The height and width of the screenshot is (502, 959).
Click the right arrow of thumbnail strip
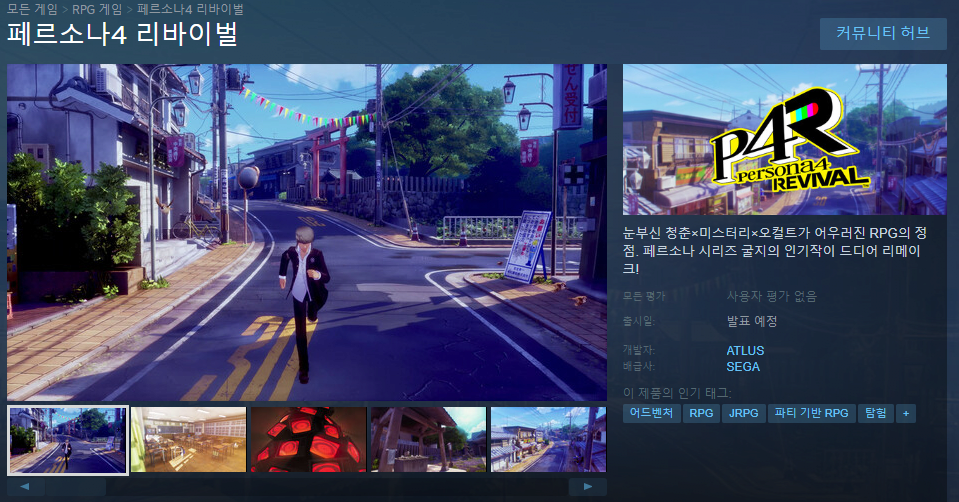tap(588, 487)
